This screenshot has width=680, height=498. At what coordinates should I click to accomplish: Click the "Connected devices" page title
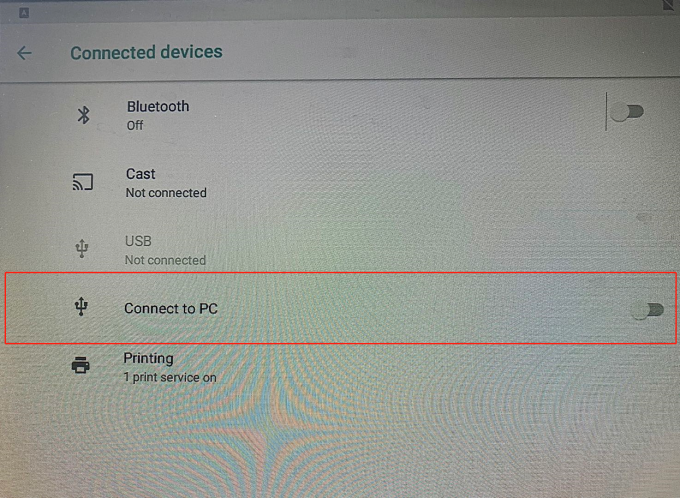[x=146, y=52]
